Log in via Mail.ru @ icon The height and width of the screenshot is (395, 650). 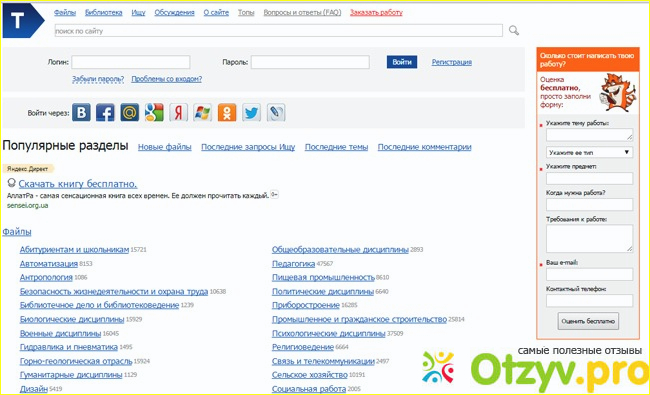point(130,112)
